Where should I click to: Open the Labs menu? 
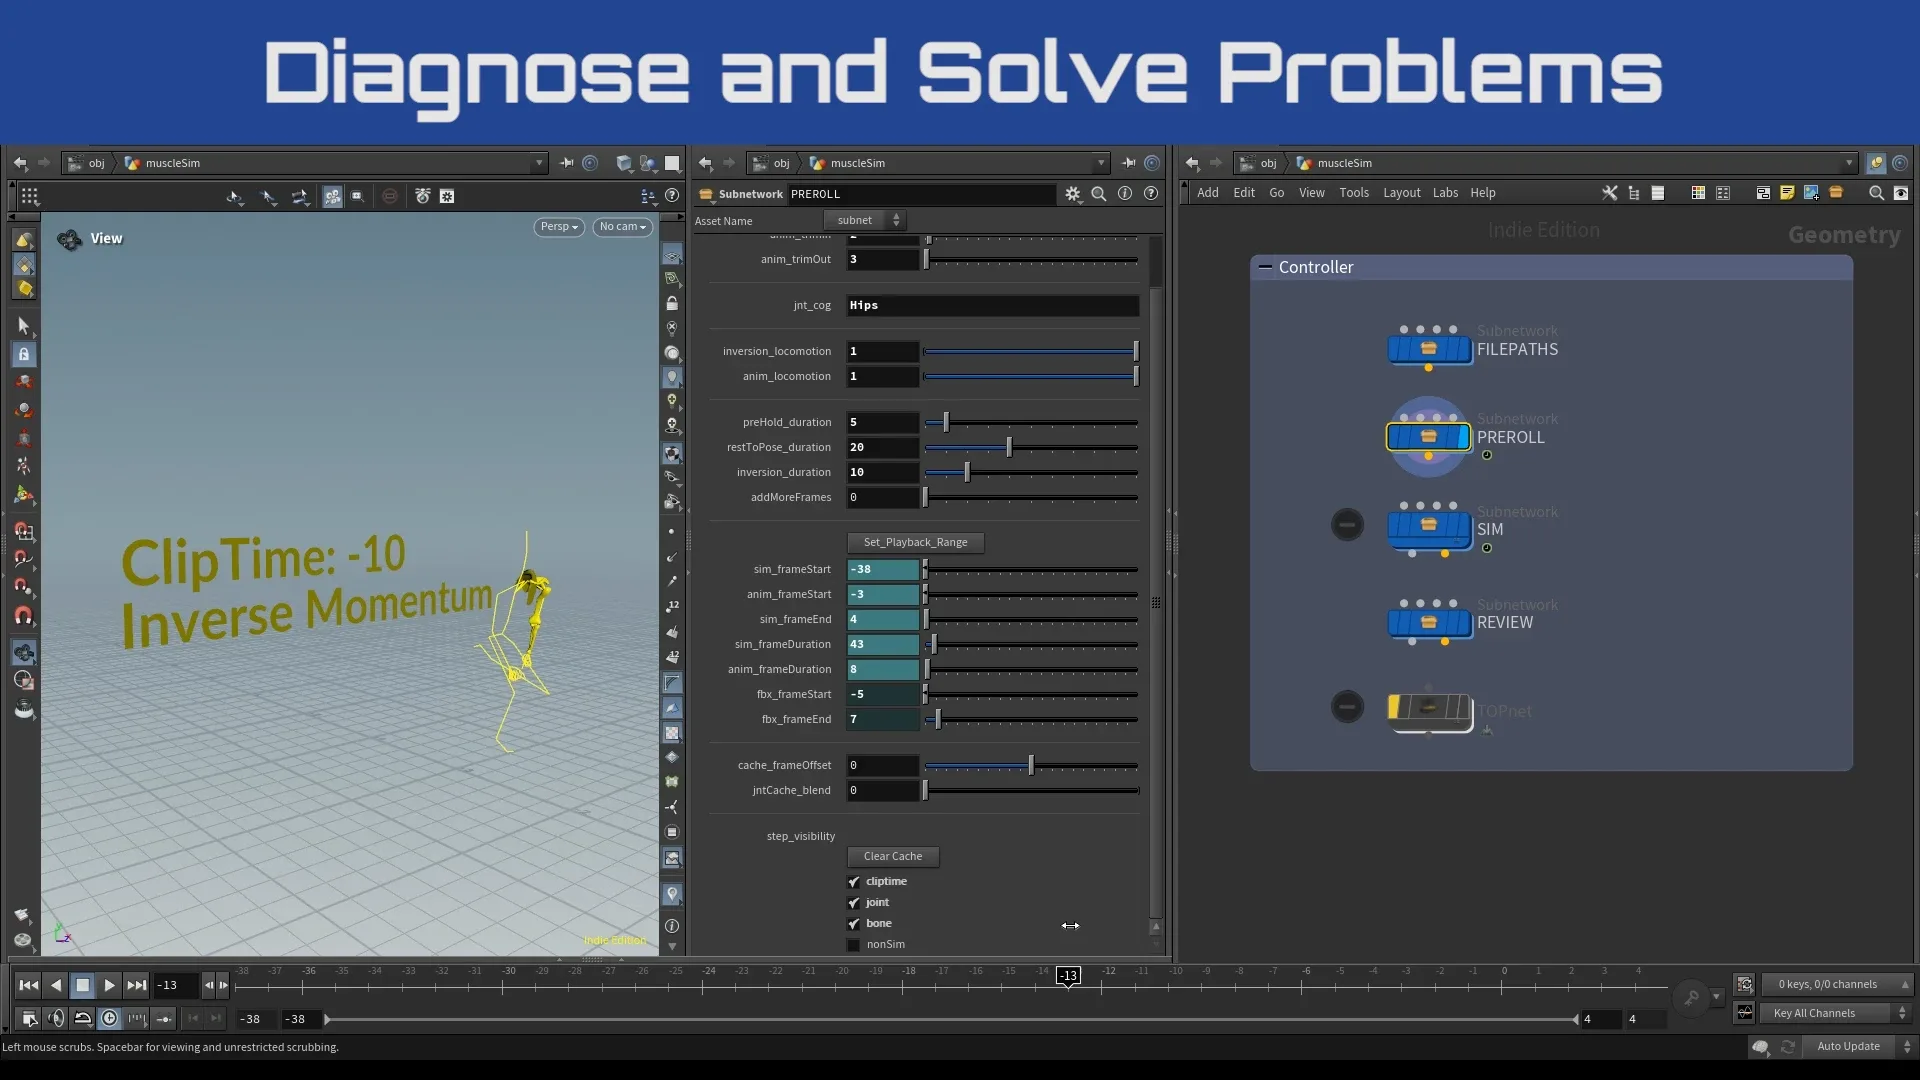[1445, 192]
